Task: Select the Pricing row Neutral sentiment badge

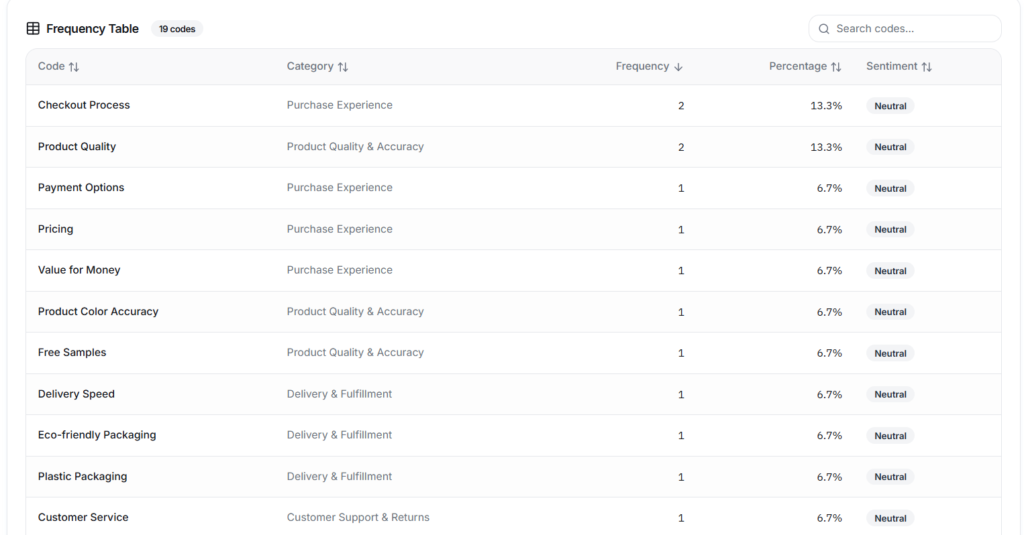Action: click(890, 230)
